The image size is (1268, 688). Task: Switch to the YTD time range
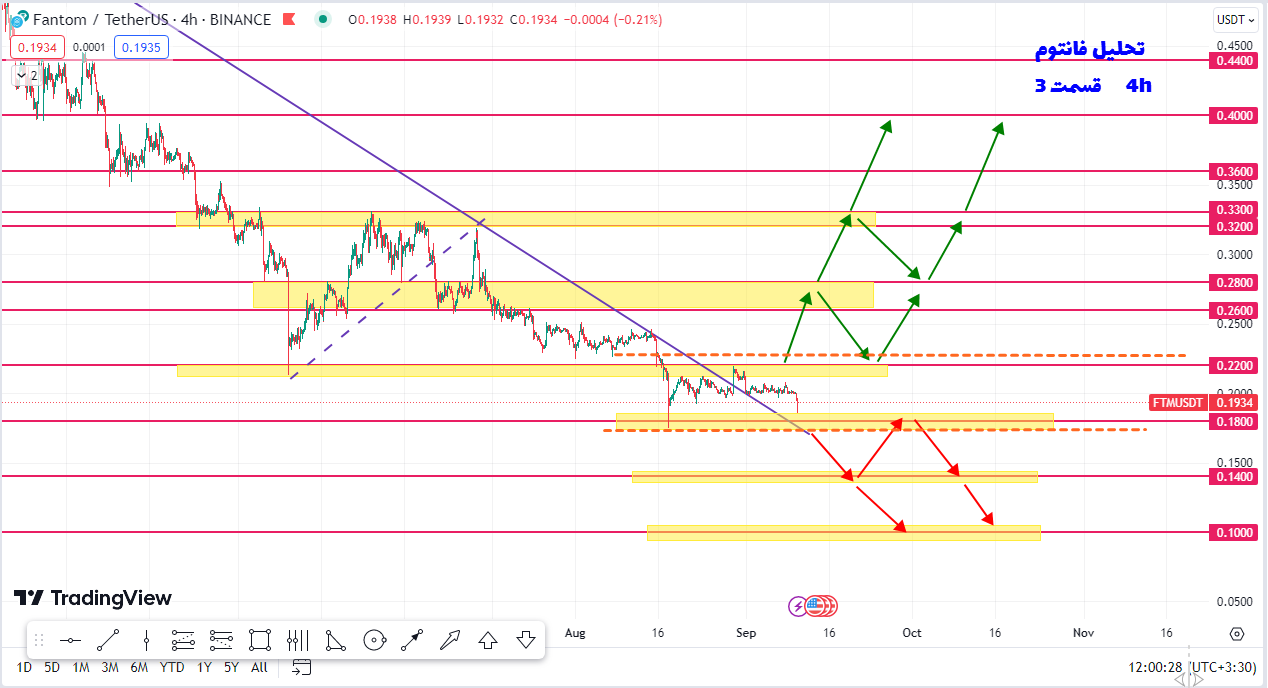point(172,667)
